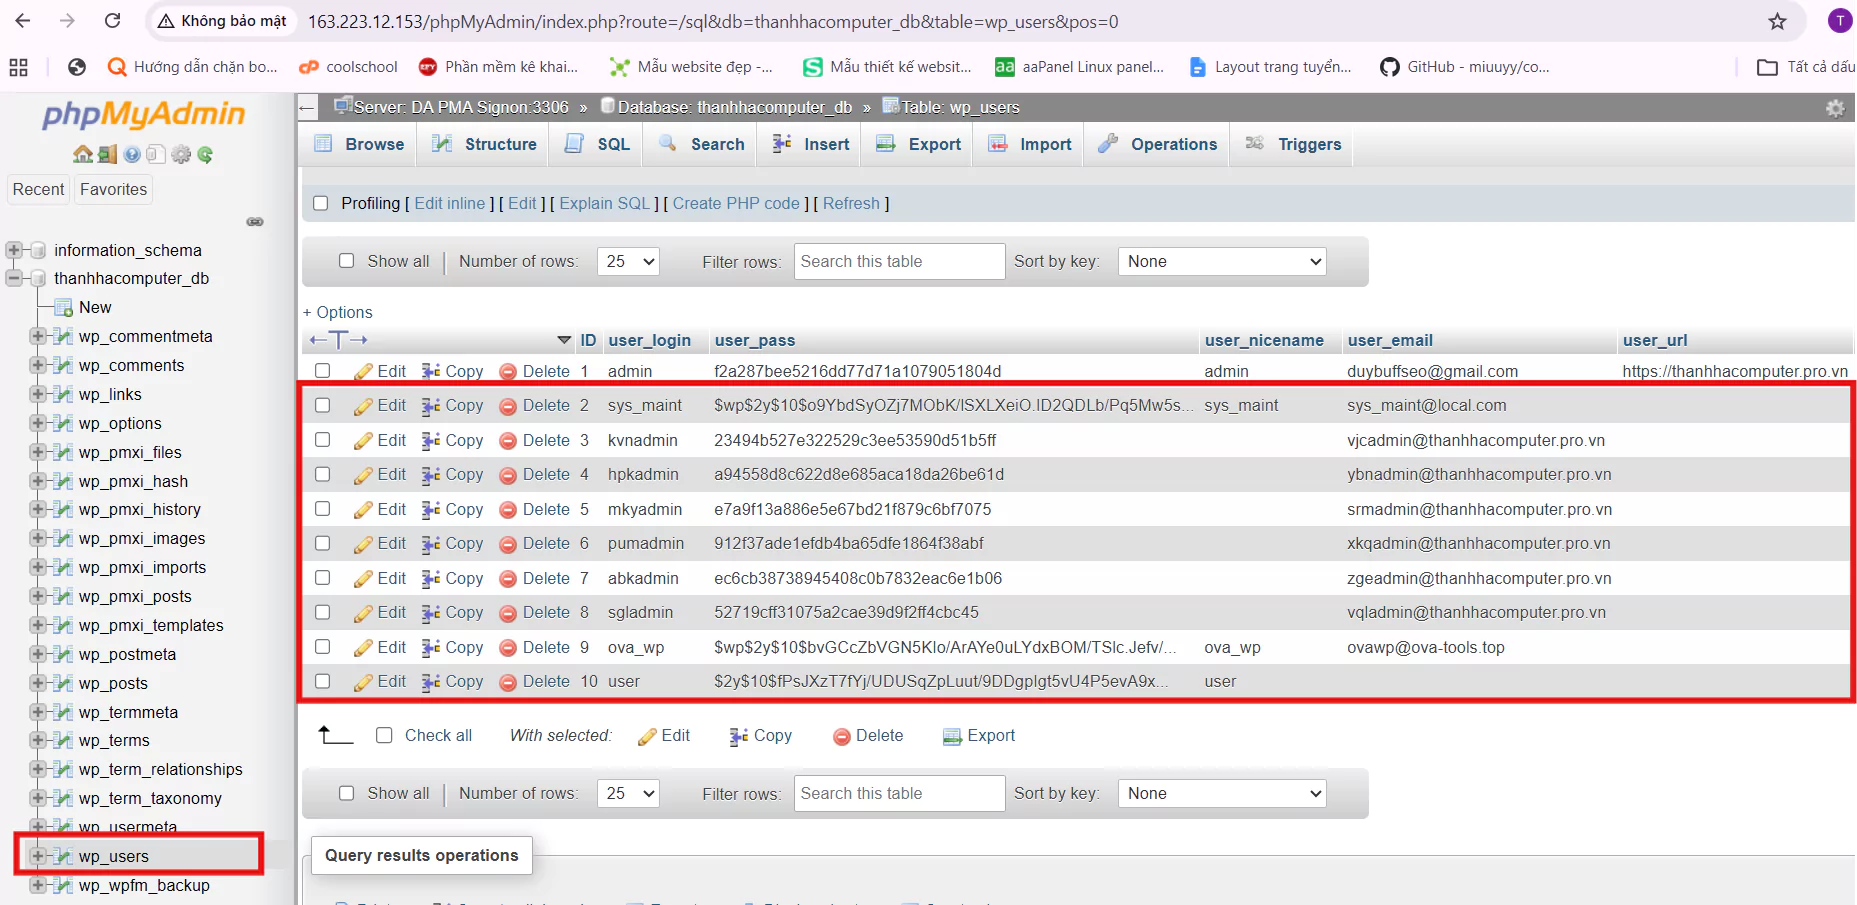Click the Edit inline link

450,203
